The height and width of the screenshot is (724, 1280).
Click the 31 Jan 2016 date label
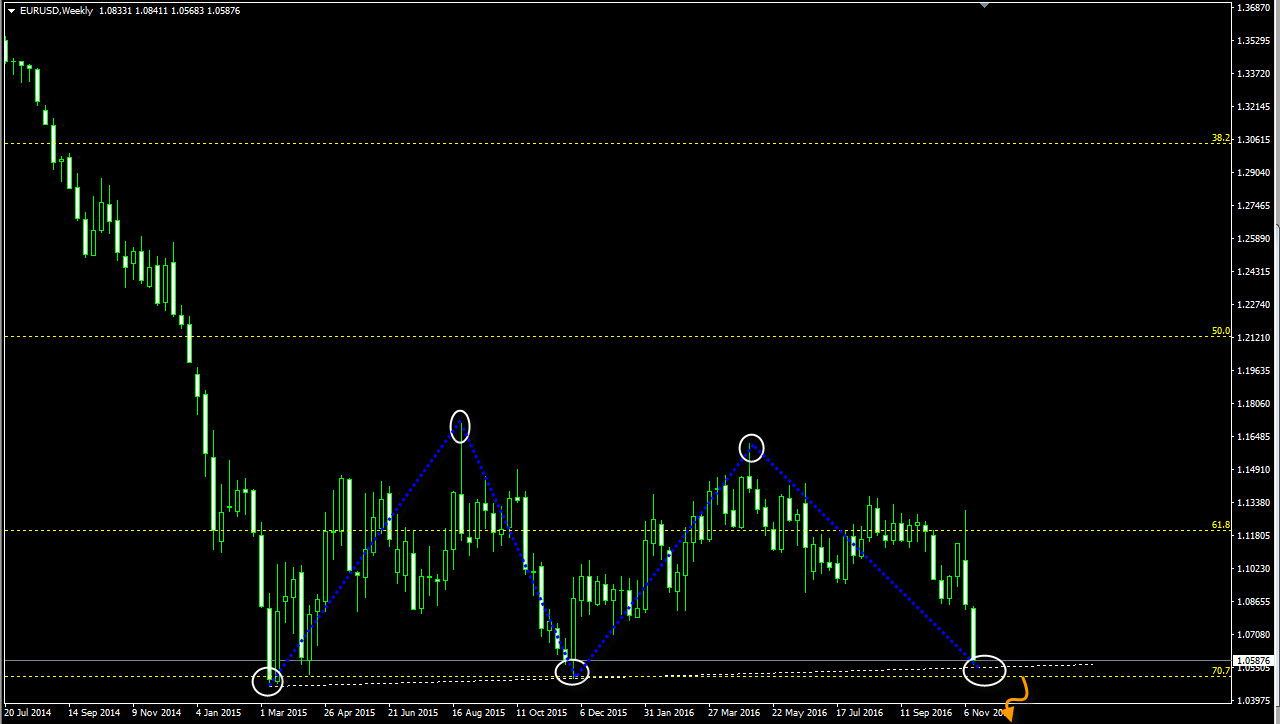tap(668, 714)
